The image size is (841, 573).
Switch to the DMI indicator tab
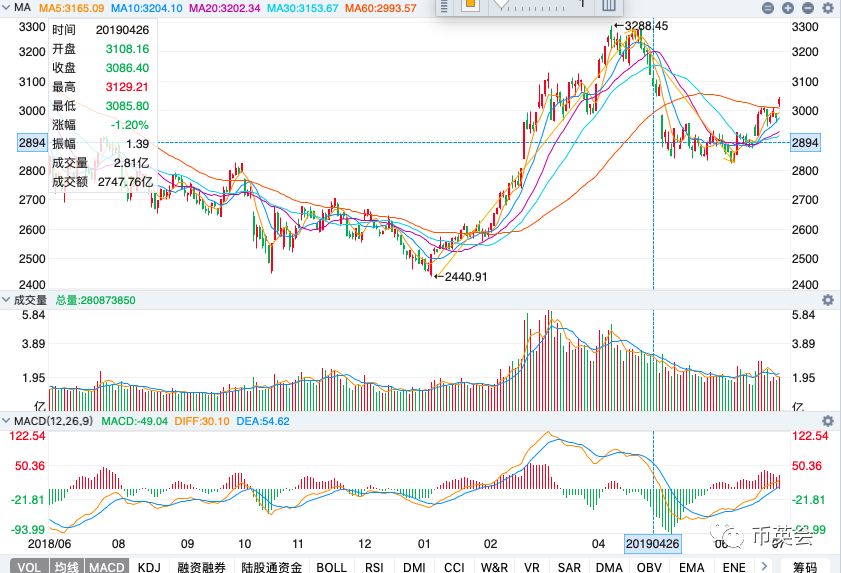click(x=415, y=567)
